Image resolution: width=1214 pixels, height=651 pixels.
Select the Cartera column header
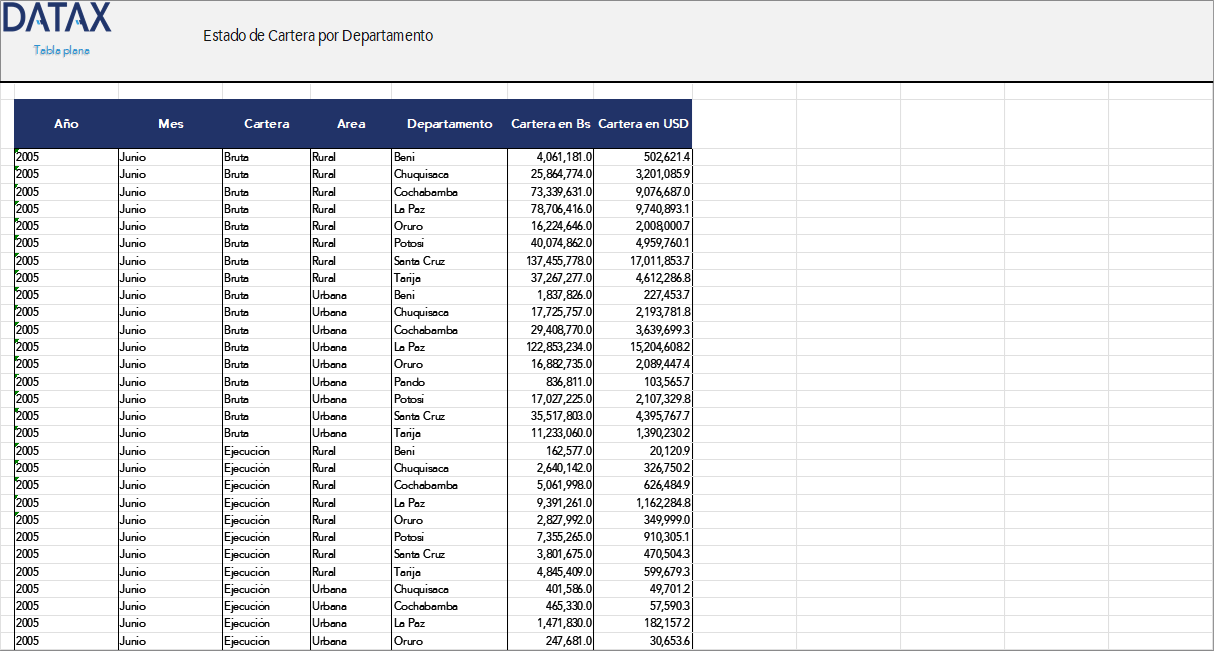[x=267, y=124]
